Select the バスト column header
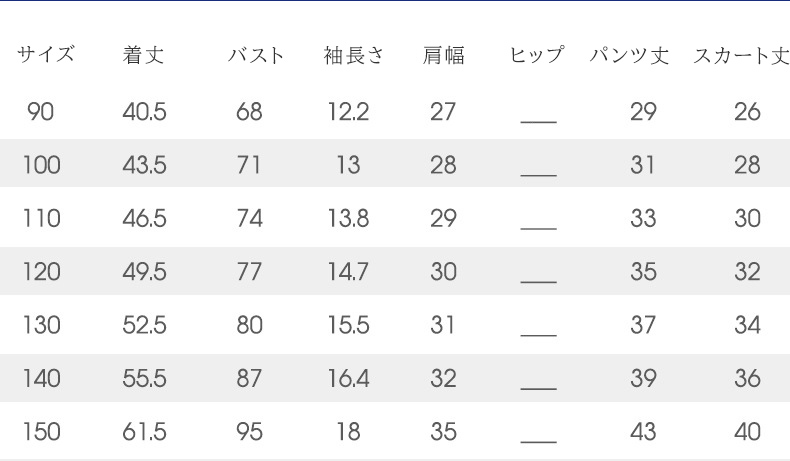 click(256, 56)
